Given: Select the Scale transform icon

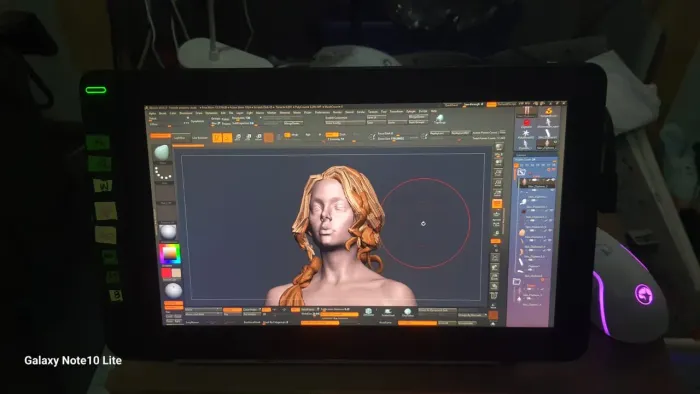Looking at the screenshot, I should pyautogui.click(x=248, y=137).
